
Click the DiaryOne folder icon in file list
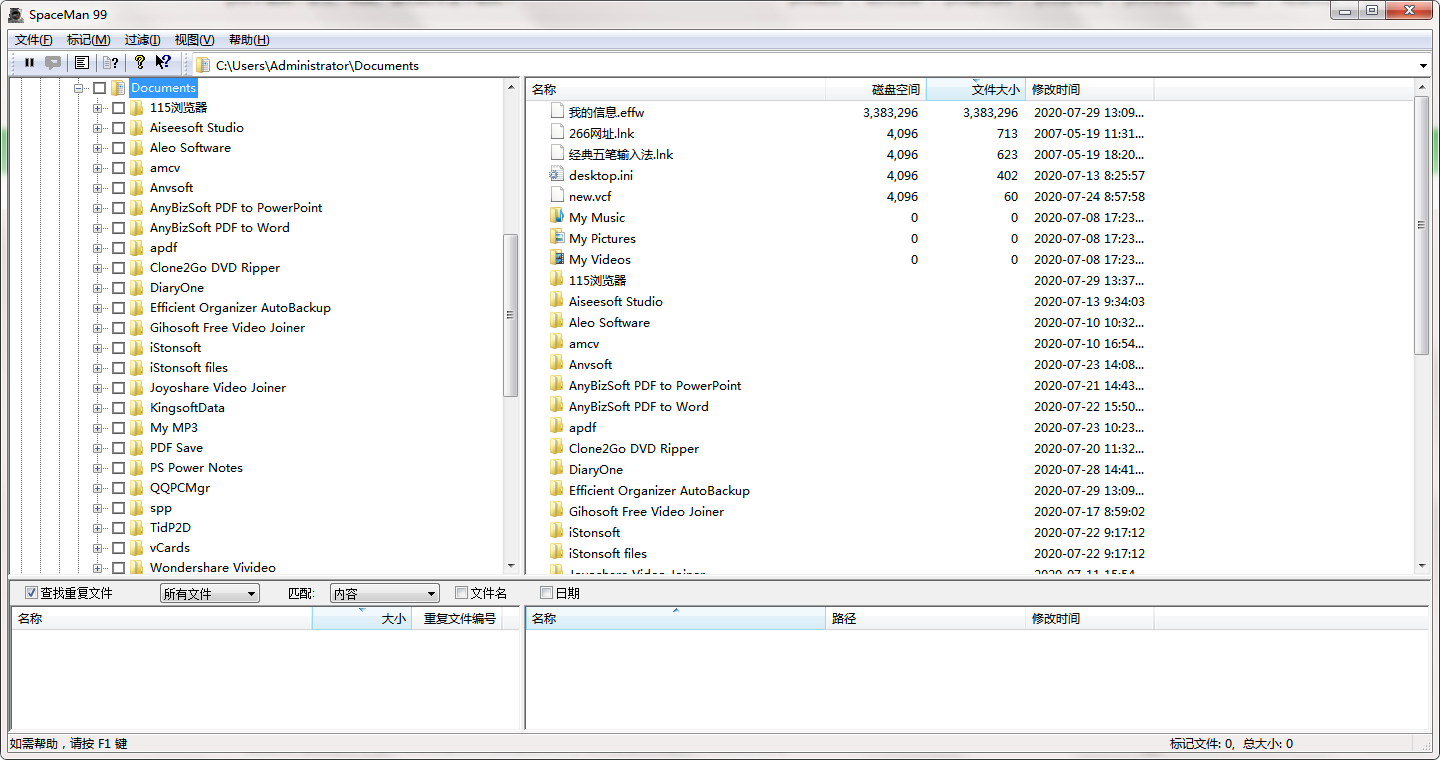pyautogui.click(x=557, y=469)
